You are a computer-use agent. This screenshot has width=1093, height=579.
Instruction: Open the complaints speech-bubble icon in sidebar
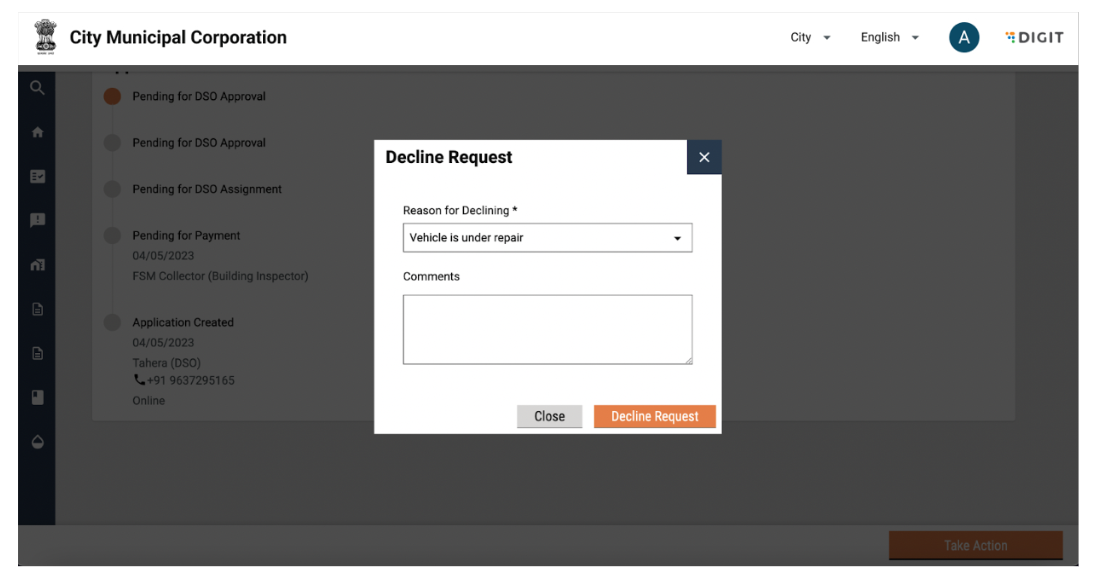[37, 220]
